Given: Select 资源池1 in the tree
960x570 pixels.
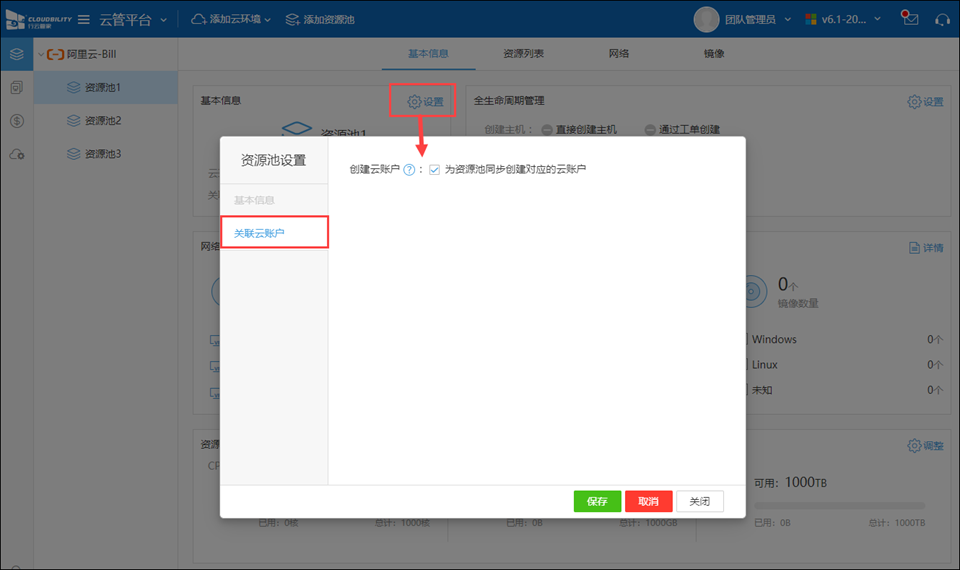Looking at the screenshot, I should (x=106, y=88).
